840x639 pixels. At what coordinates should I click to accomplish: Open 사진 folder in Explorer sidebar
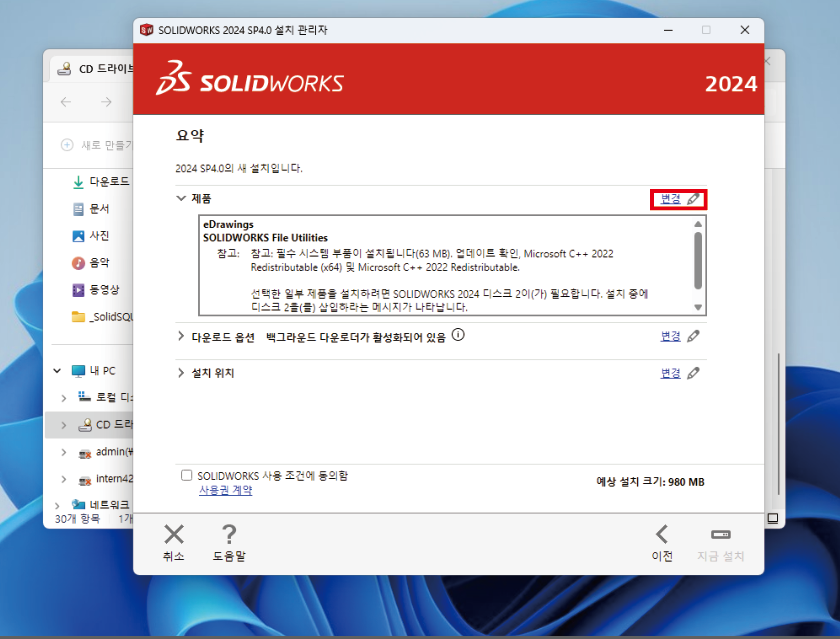click(91, 236)
